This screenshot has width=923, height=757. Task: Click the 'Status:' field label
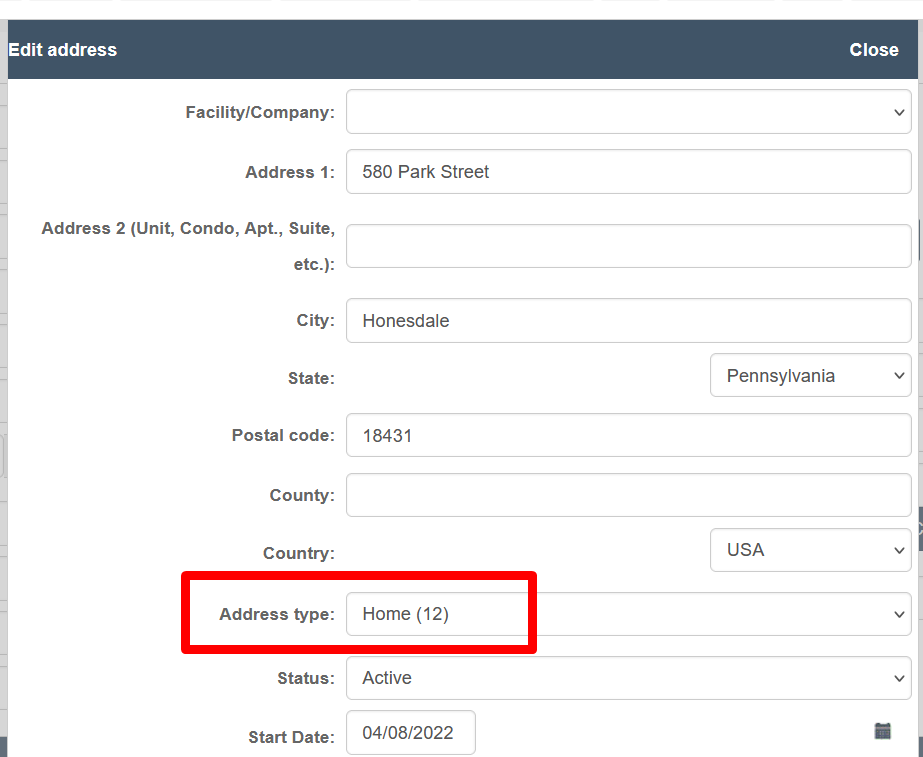click(x=306, y=679)
